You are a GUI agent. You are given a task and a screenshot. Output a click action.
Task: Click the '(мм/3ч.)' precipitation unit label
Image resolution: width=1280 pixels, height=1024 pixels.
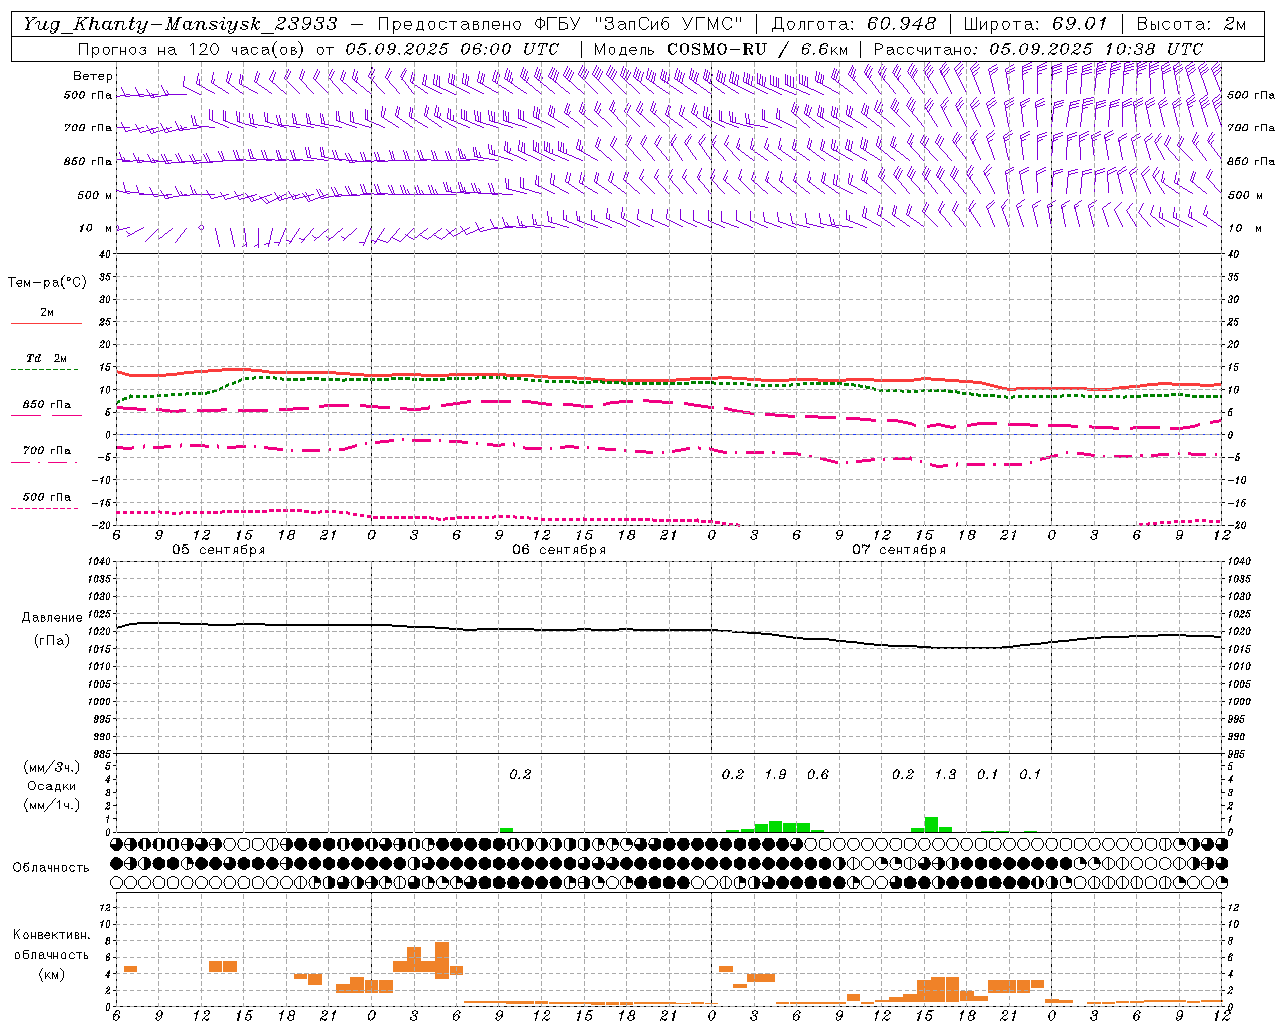click(x=51, y=767)
